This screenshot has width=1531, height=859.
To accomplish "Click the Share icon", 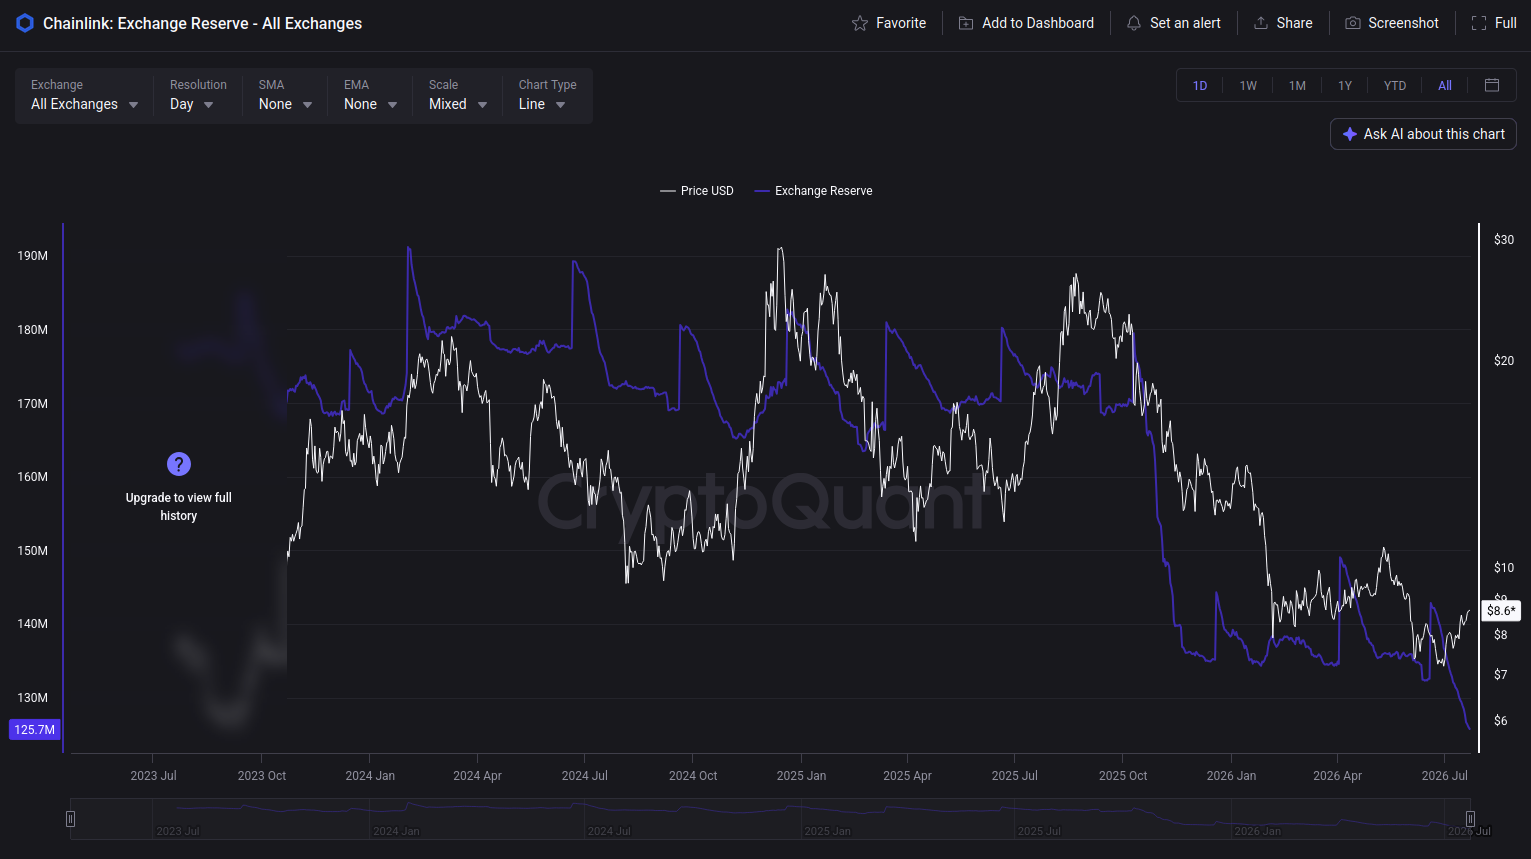I will click(1261, 23).
